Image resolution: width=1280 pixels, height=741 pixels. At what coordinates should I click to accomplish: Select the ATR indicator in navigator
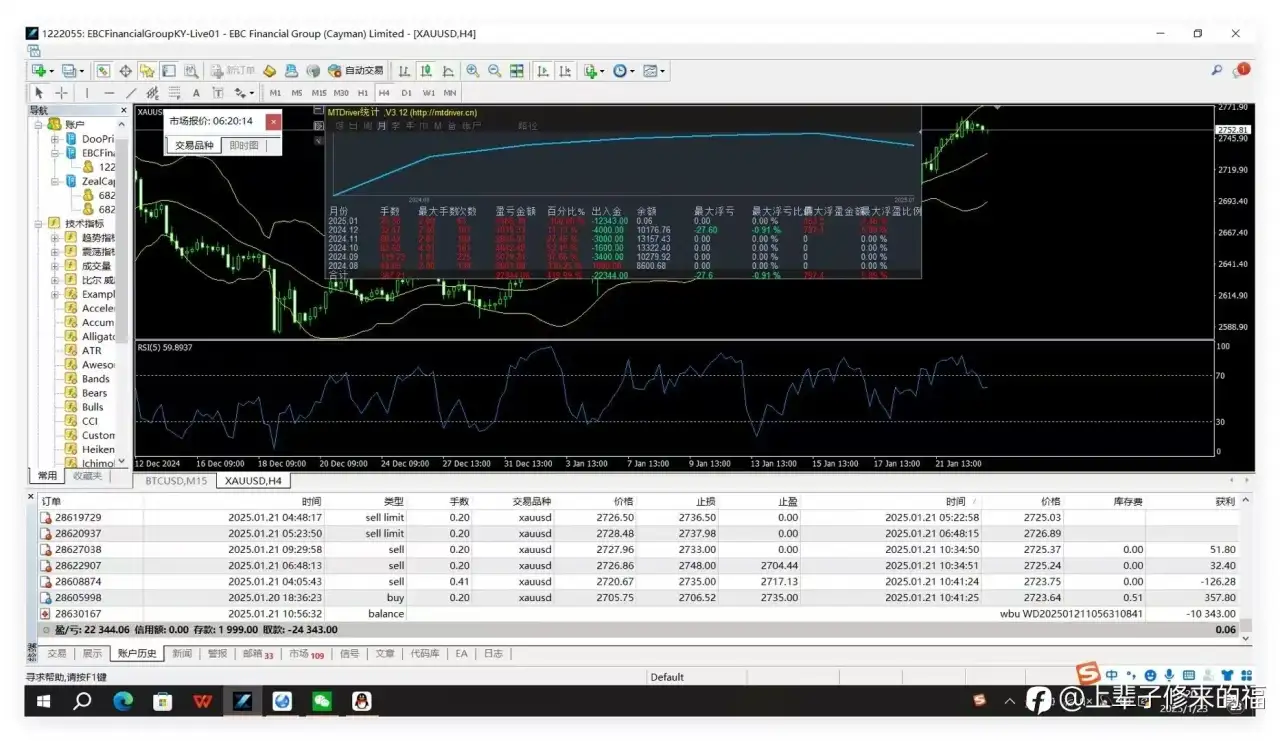(92, 351)
